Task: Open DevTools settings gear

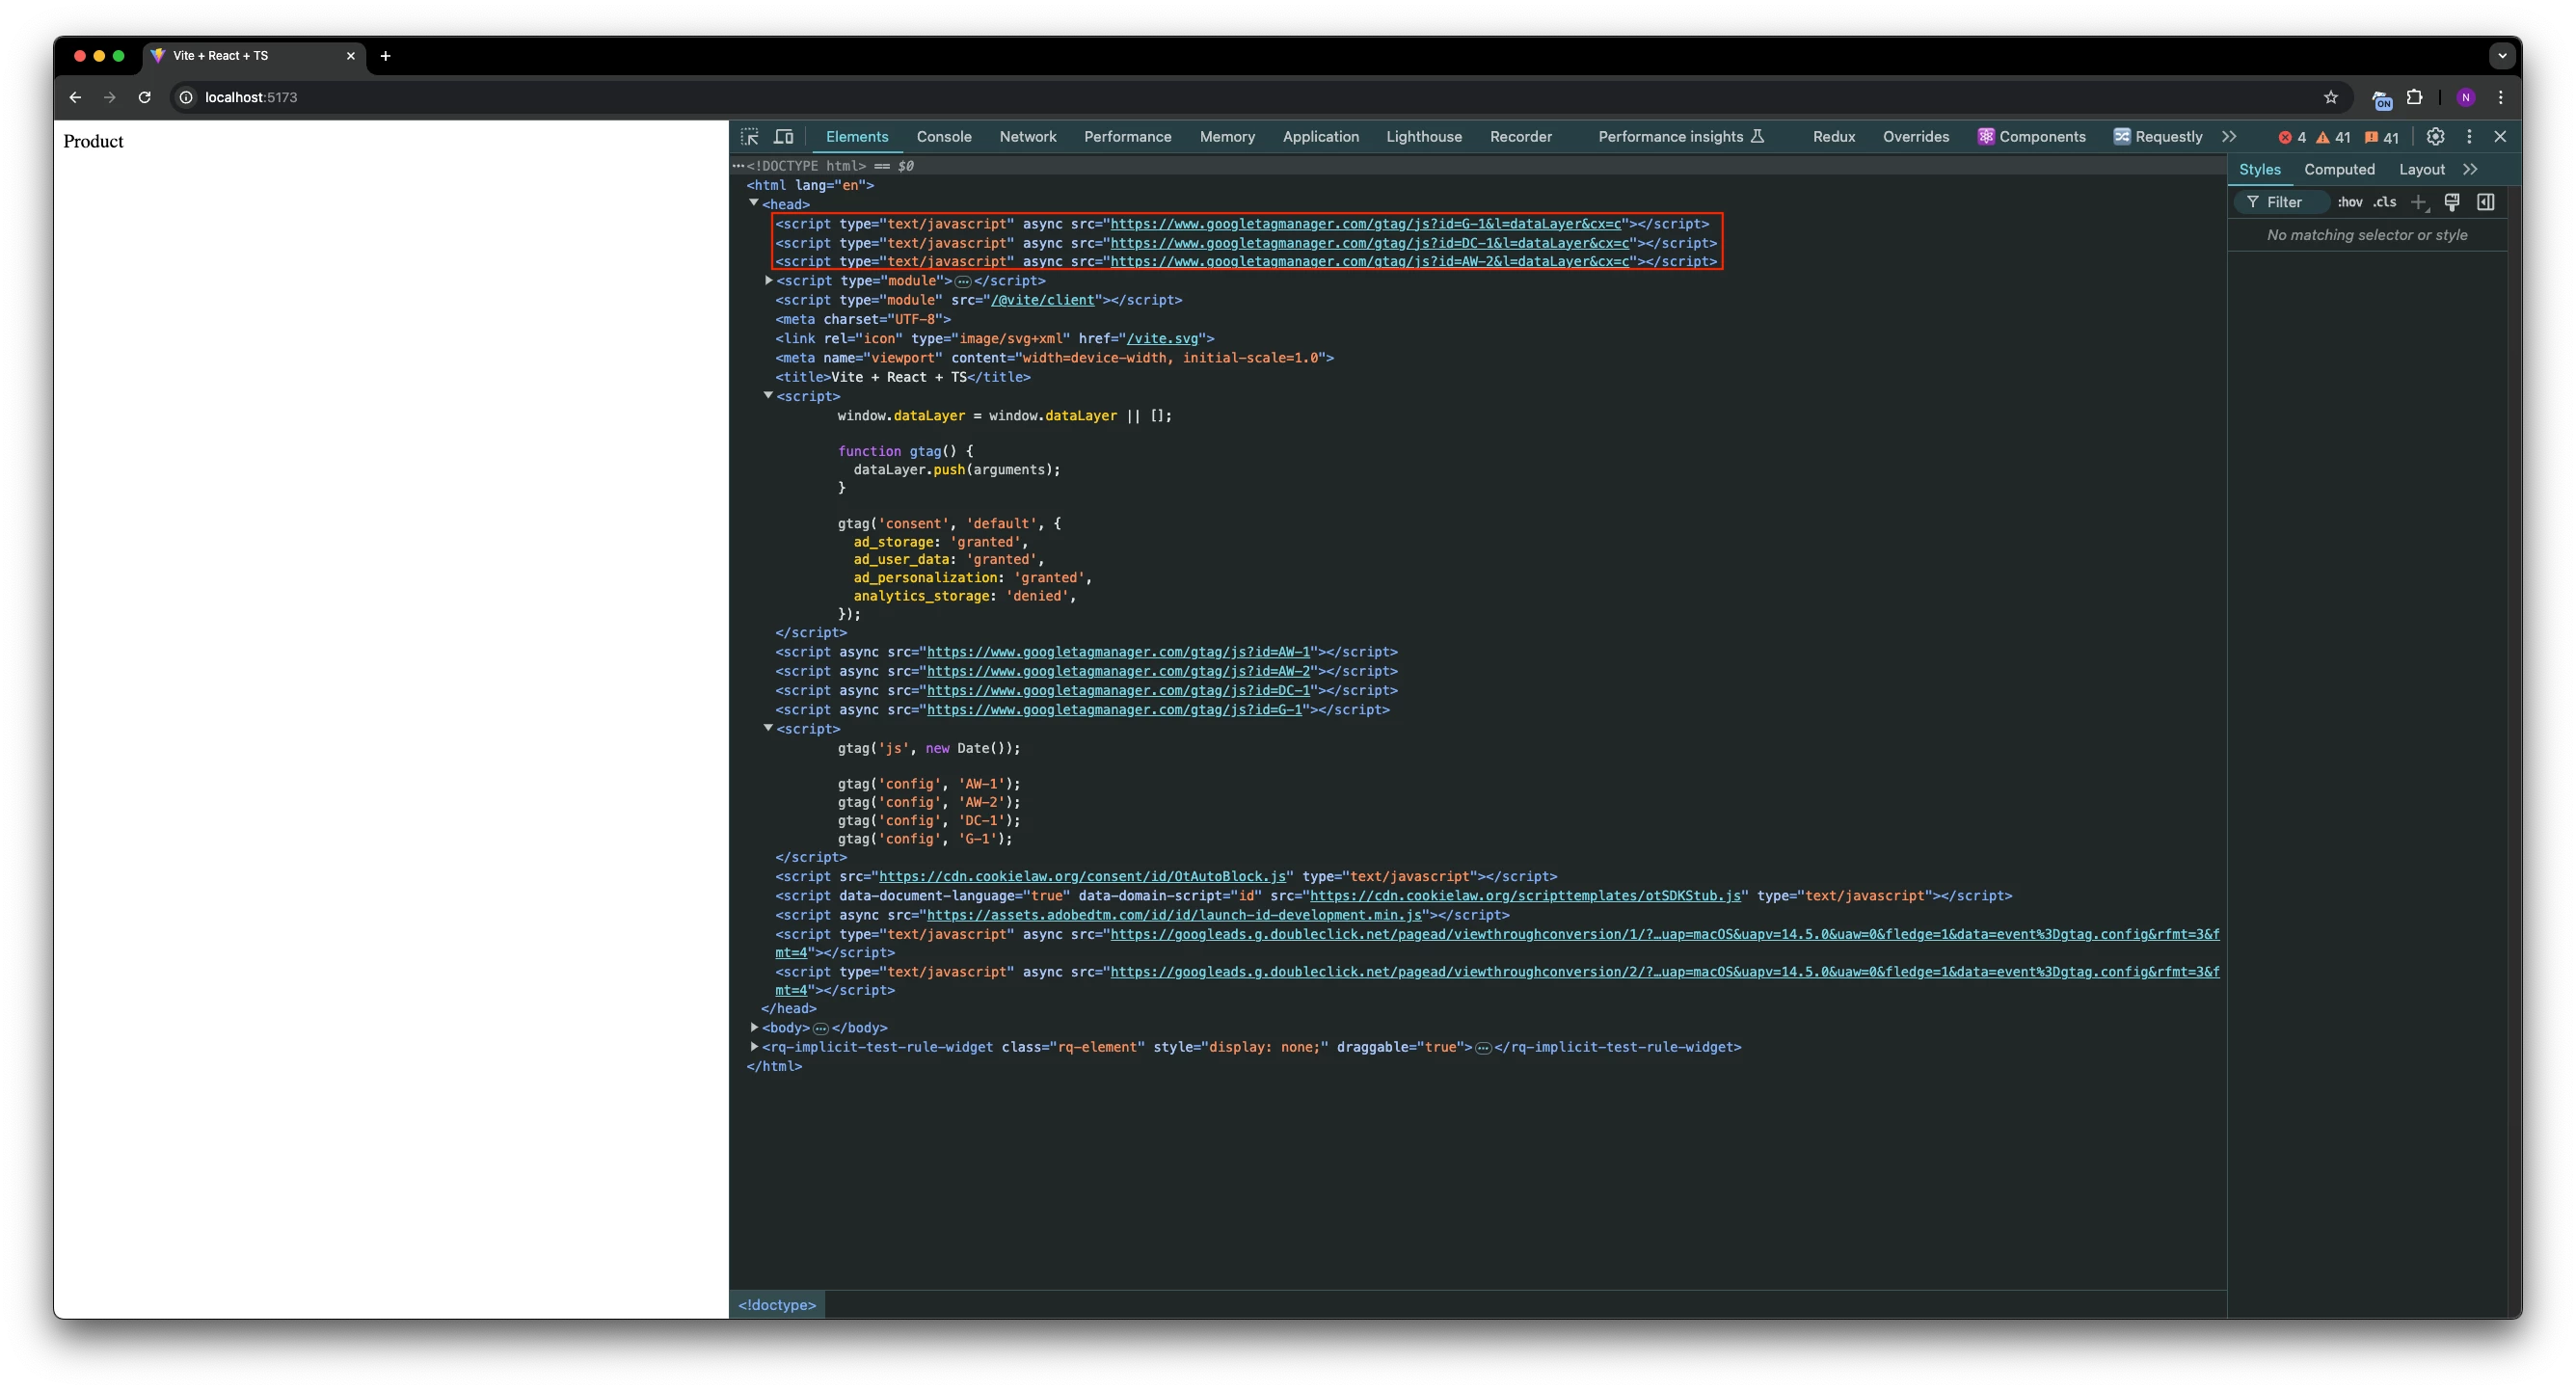Action: (2435, 137)
